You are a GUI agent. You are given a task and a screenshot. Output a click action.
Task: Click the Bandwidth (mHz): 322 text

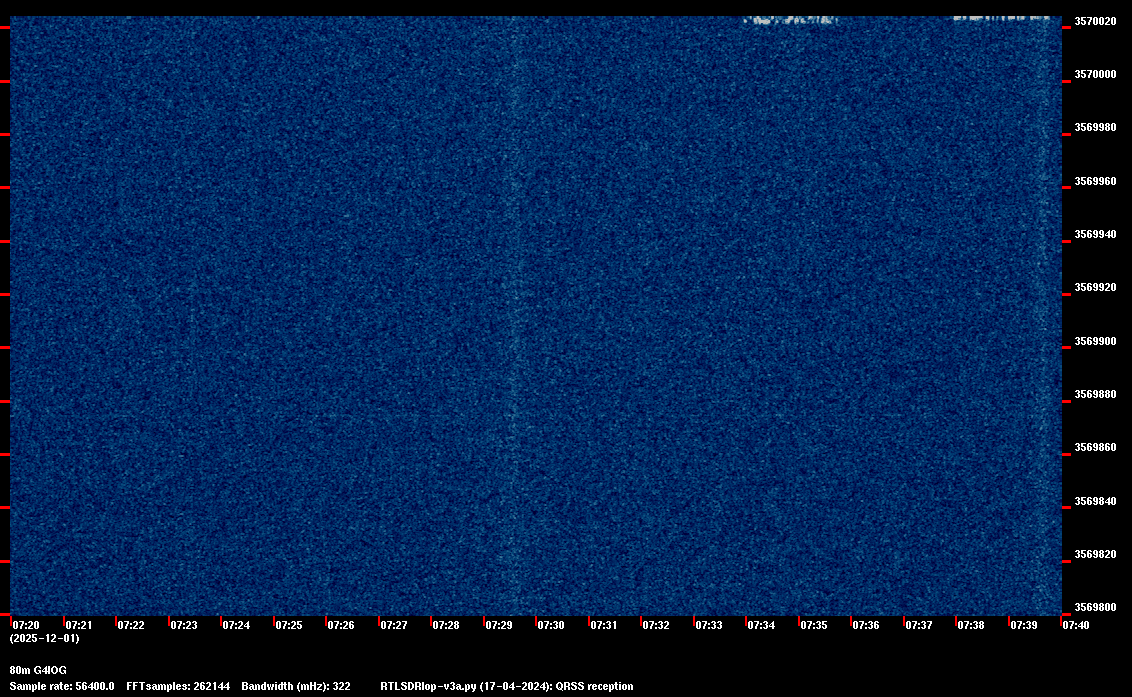click(x=296, y=686)
